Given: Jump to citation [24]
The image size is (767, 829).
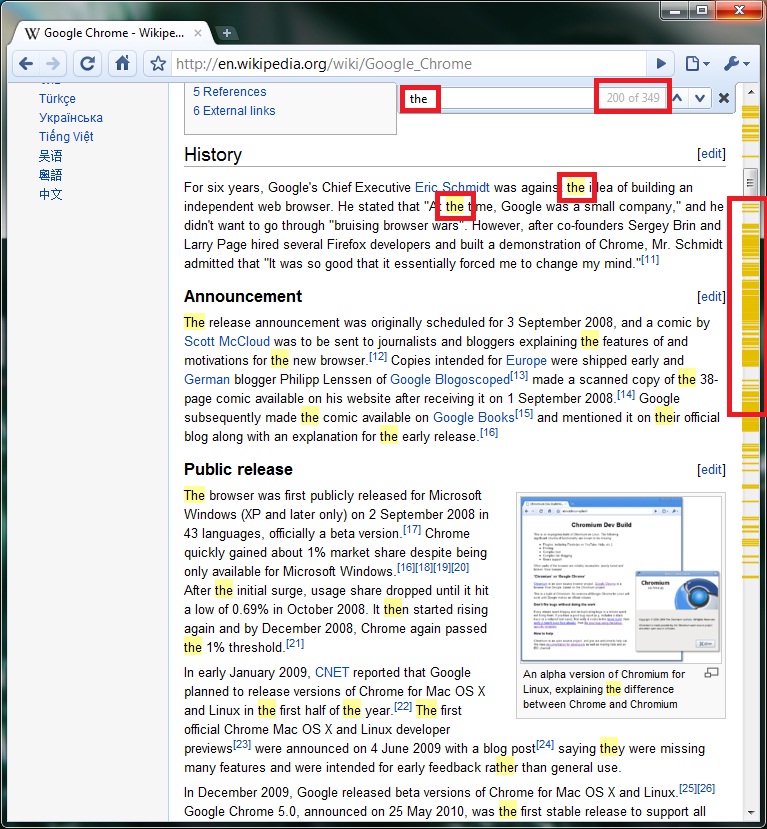Looking at the screenshot, I should [x=545, y=744].
